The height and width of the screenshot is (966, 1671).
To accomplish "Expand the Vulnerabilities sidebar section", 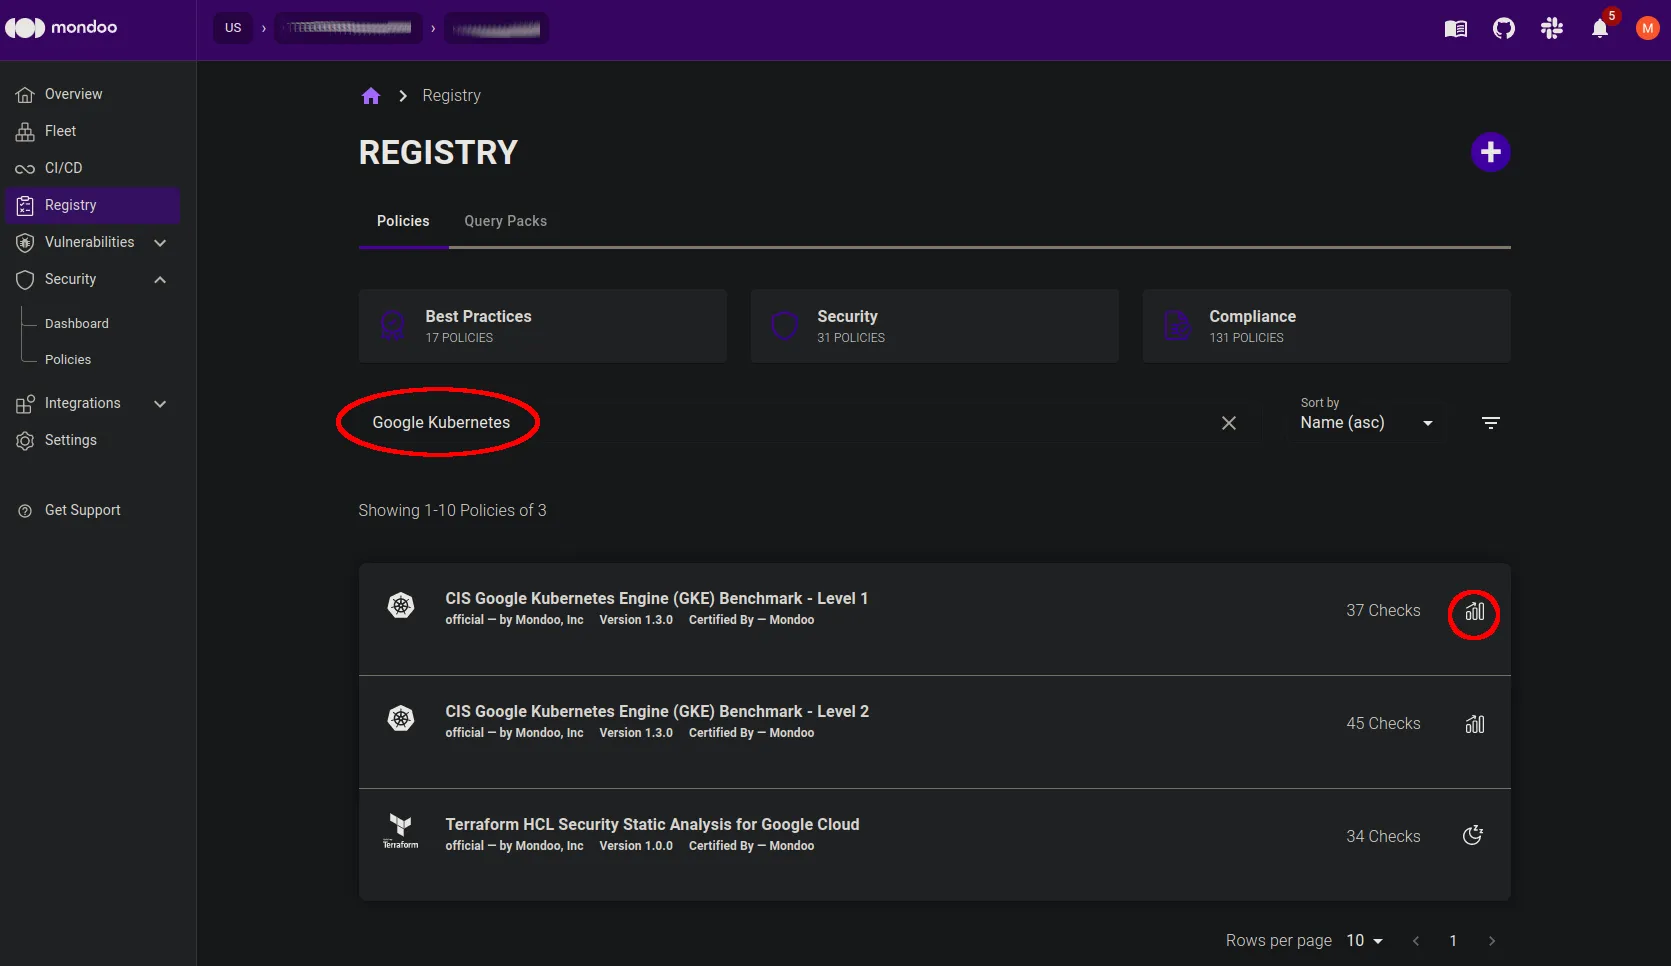I will pos(90,242).
